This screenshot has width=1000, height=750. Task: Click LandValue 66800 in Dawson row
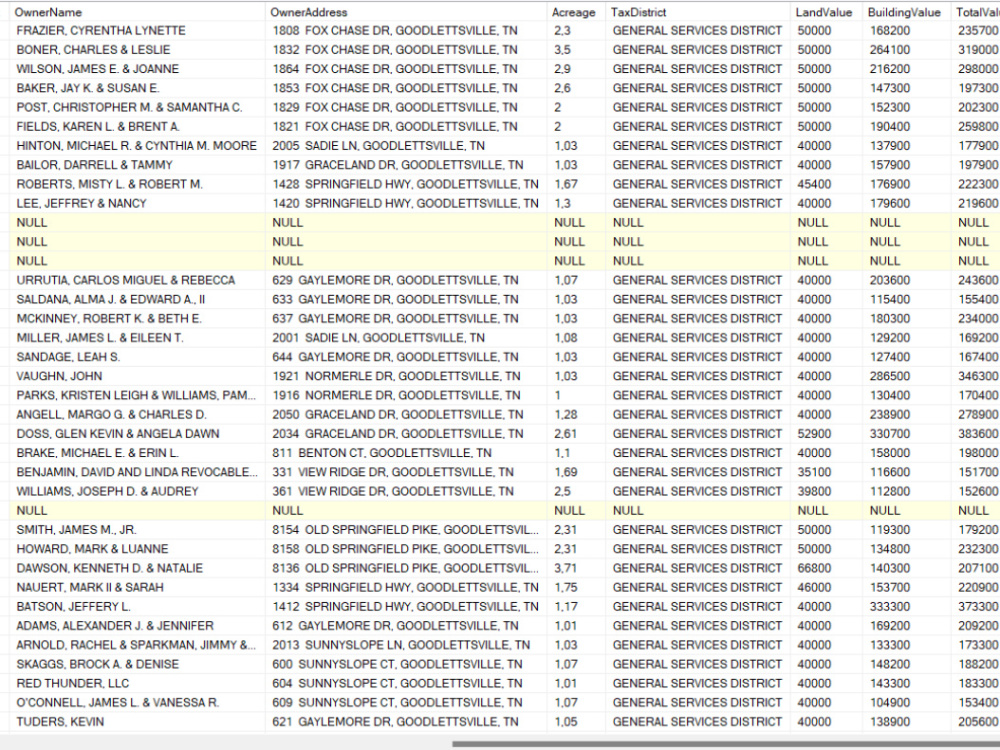[x=827, y=568]
